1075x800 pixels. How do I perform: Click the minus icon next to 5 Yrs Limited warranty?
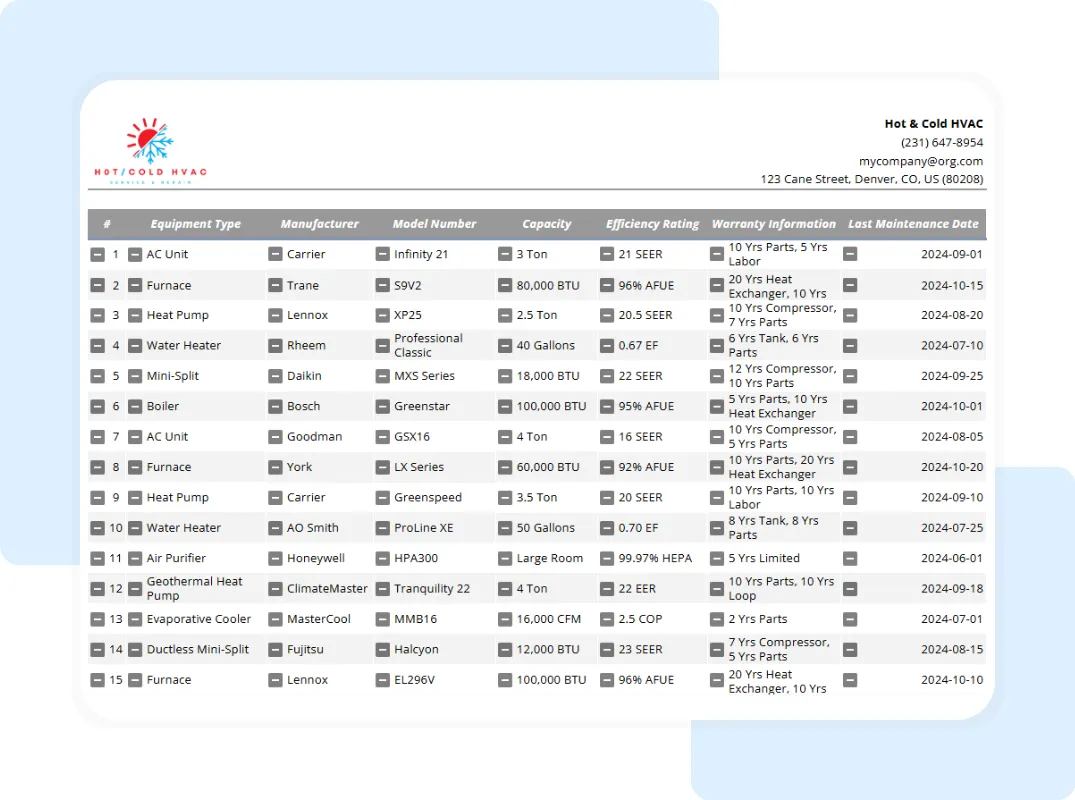click(x=717, y=558)
